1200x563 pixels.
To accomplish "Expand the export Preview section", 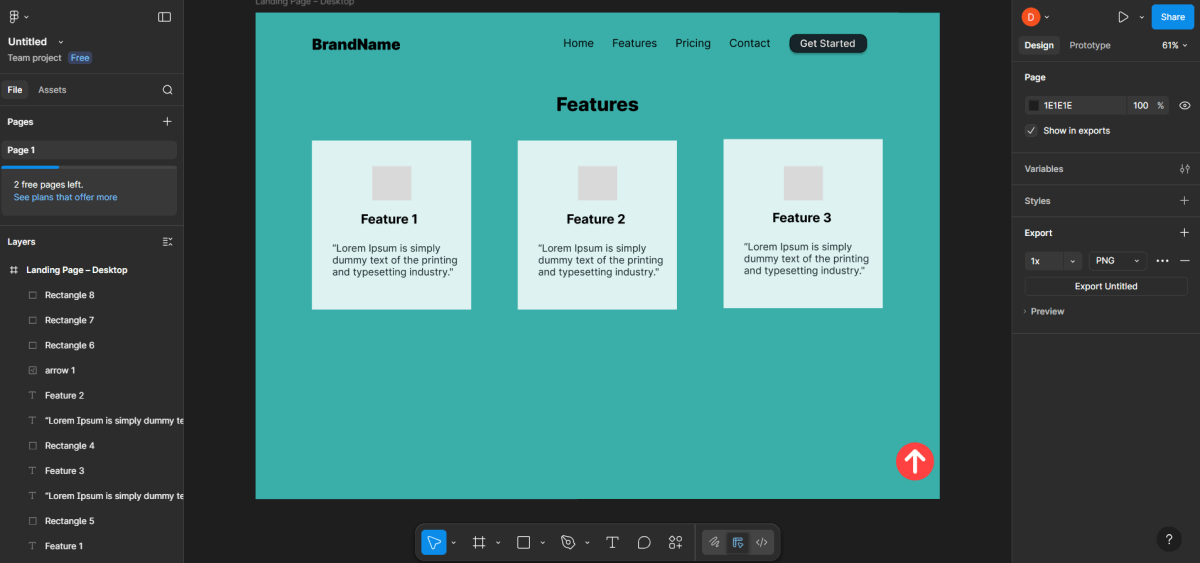I will click(x=1044, y=312).
